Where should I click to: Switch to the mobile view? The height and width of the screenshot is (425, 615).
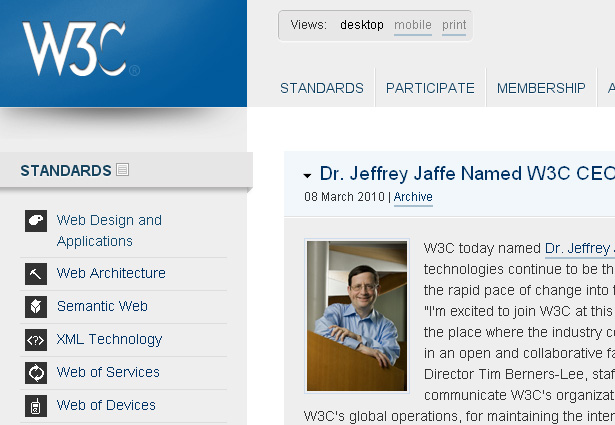point(413,25)
